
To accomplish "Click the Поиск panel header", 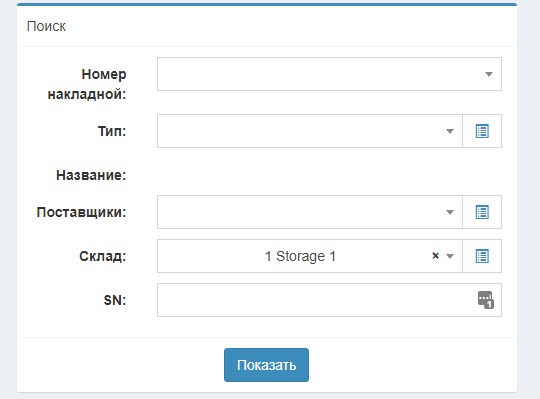I will [46, 26].
